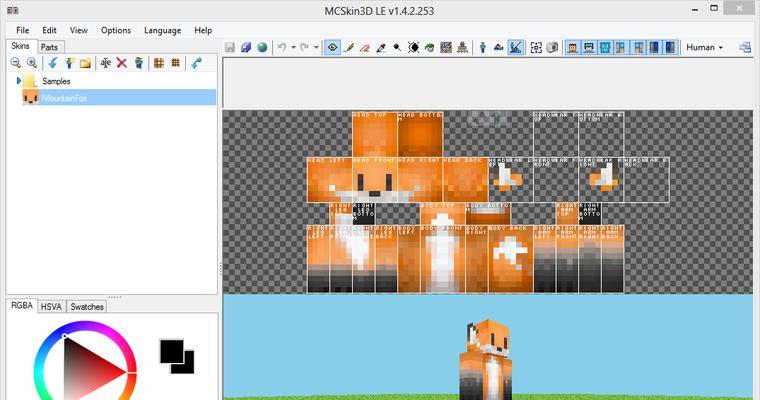
Task: Open the Options menu
Action: (116, 30)
